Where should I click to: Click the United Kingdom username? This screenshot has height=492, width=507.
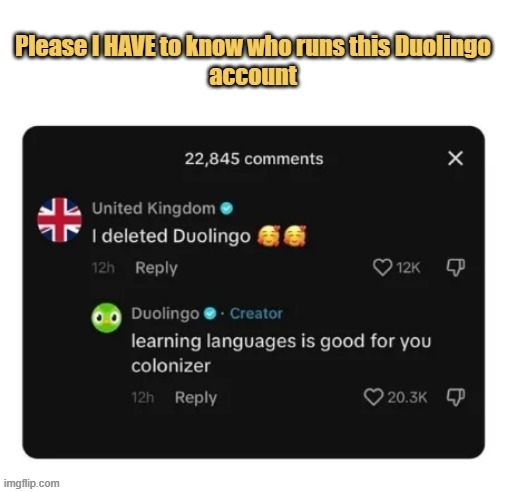pos(154,208)
